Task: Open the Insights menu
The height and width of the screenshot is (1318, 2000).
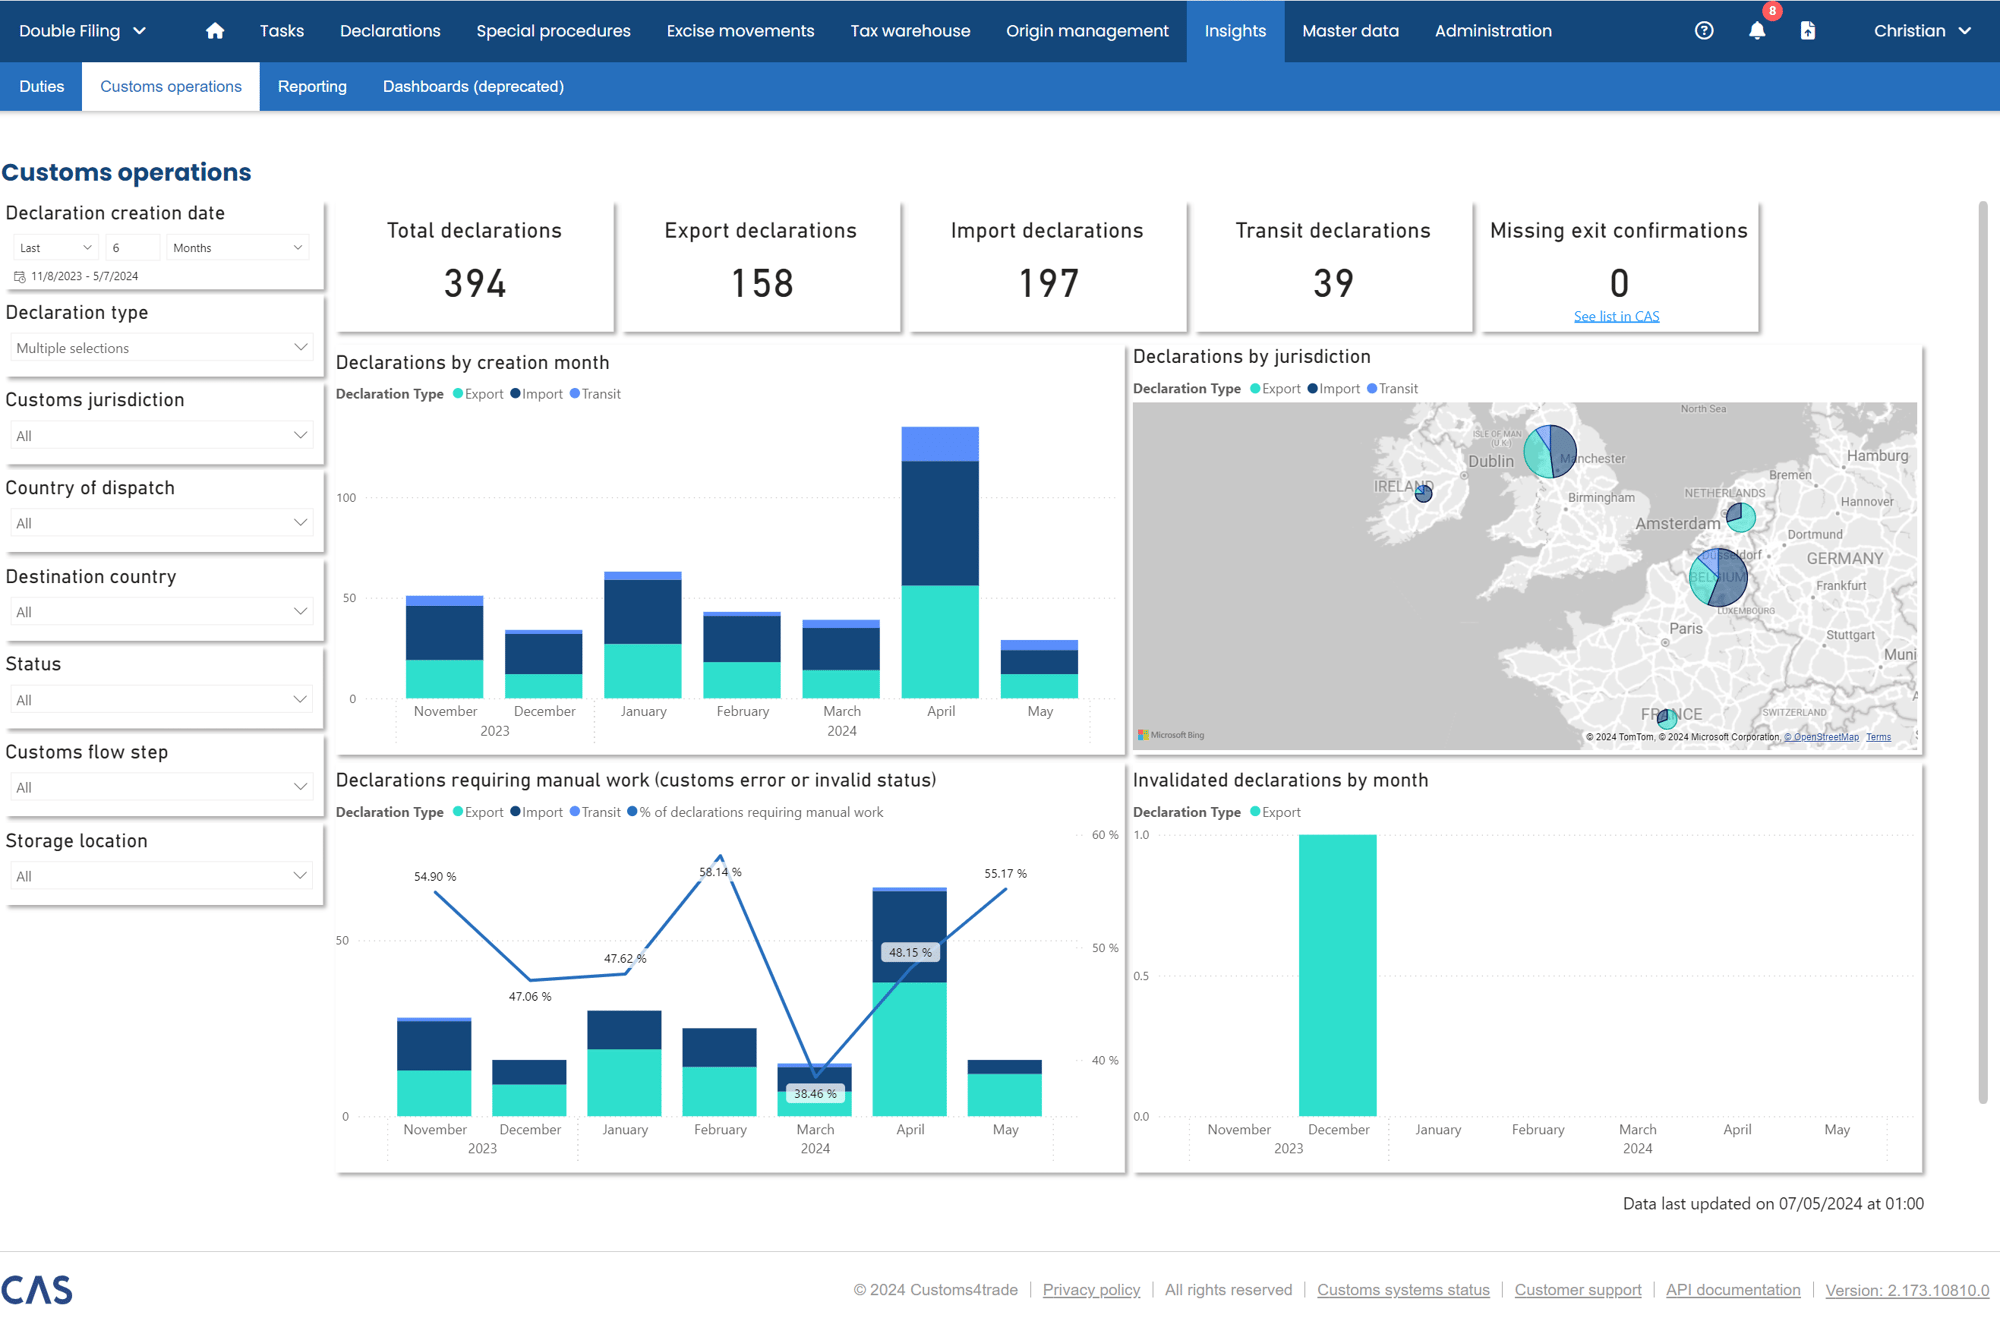Action: coord(1235,31)
